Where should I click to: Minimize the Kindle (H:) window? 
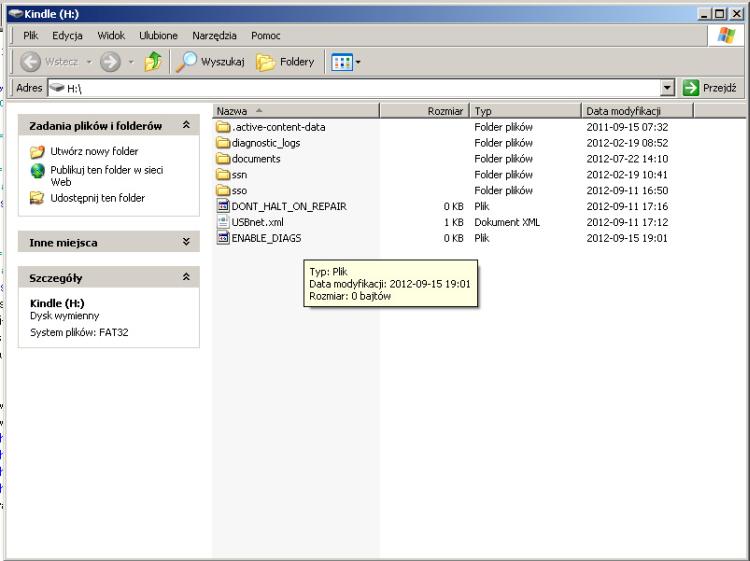click(704, 14)
